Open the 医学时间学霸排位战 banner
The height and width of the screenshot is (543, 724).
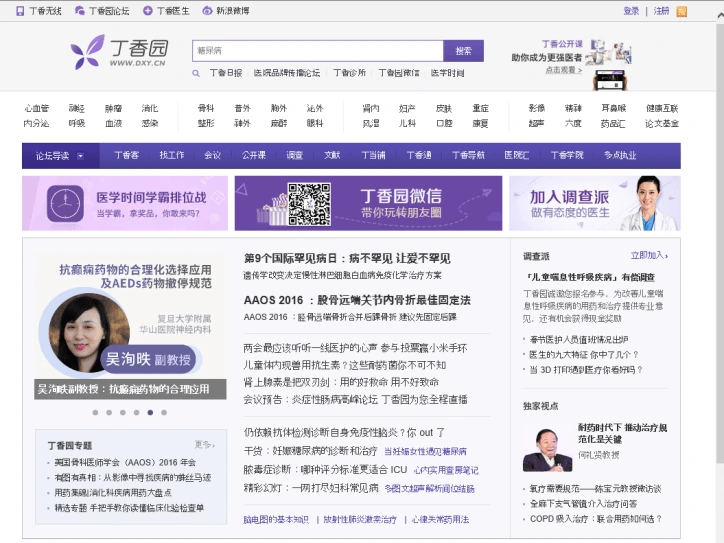point(125,203)
